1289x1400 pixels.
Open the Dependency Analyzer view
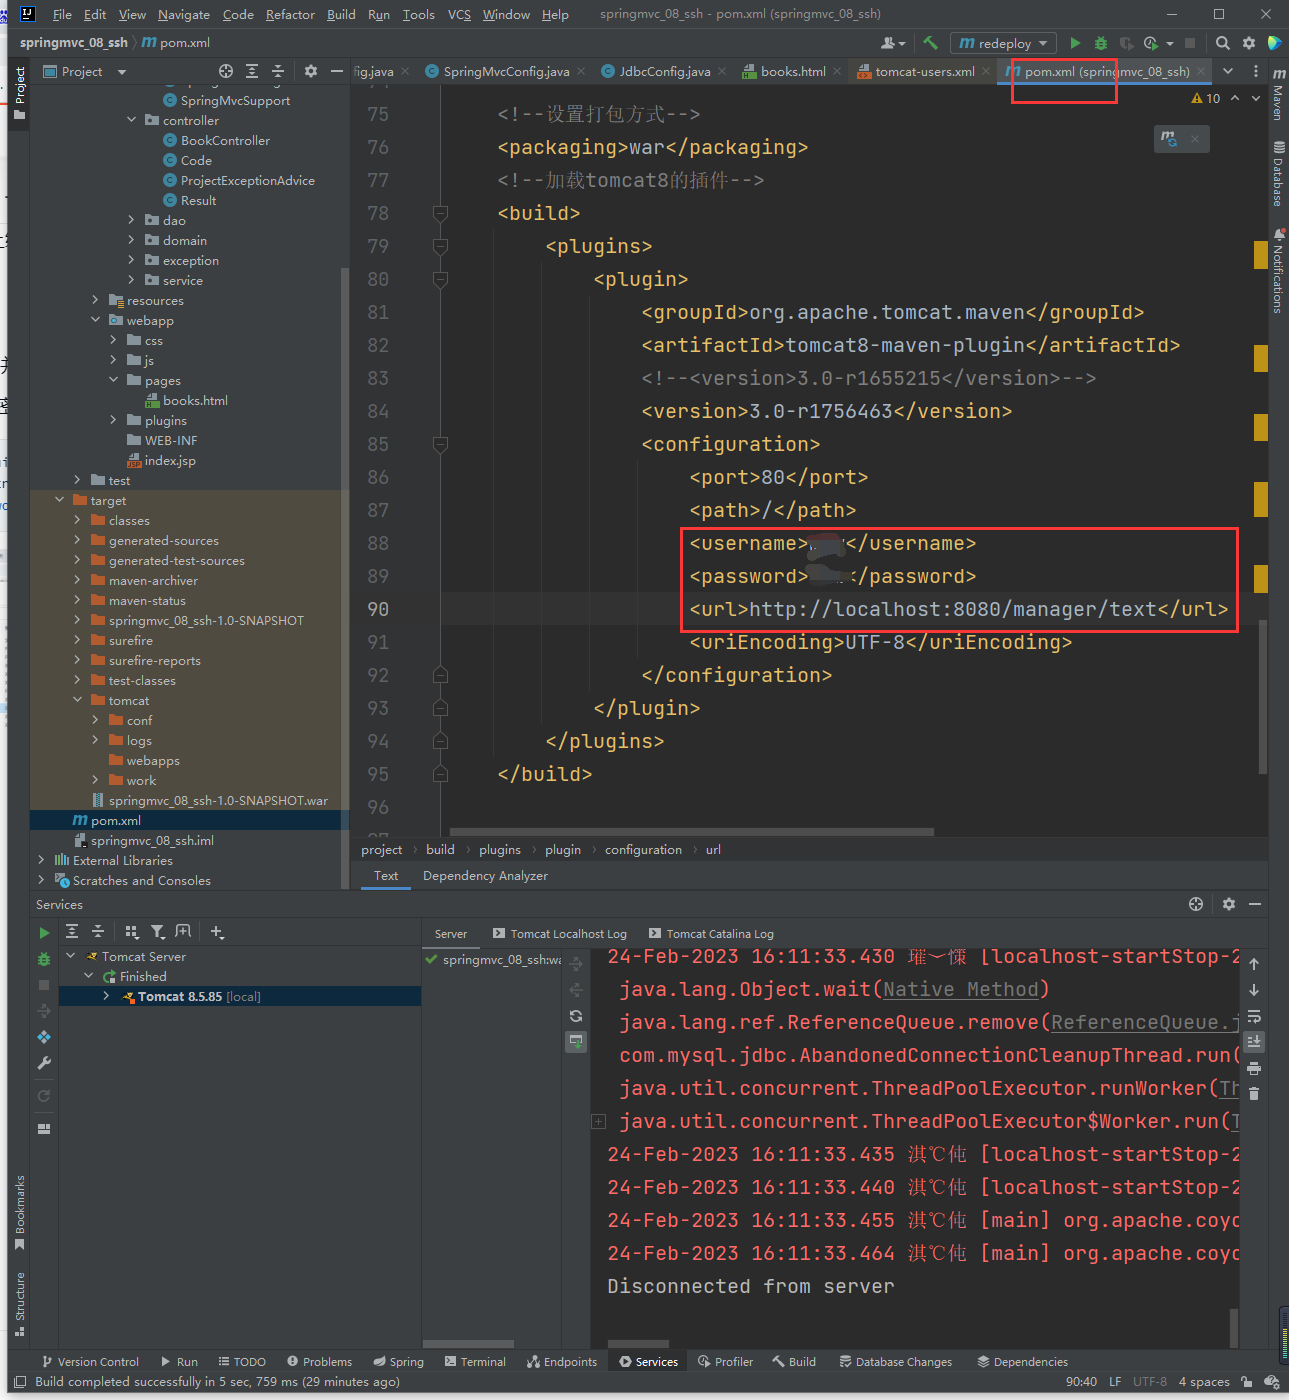(x=485, y=875)
